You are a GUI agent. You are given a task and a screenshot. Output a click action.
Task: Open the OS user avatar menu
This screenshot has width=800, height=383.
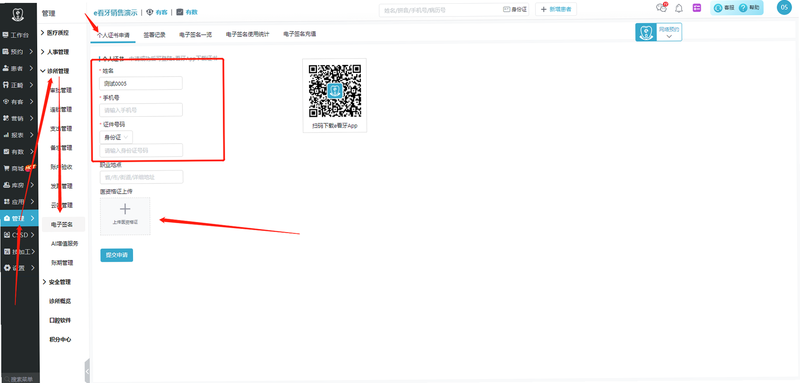coord(784,8)
